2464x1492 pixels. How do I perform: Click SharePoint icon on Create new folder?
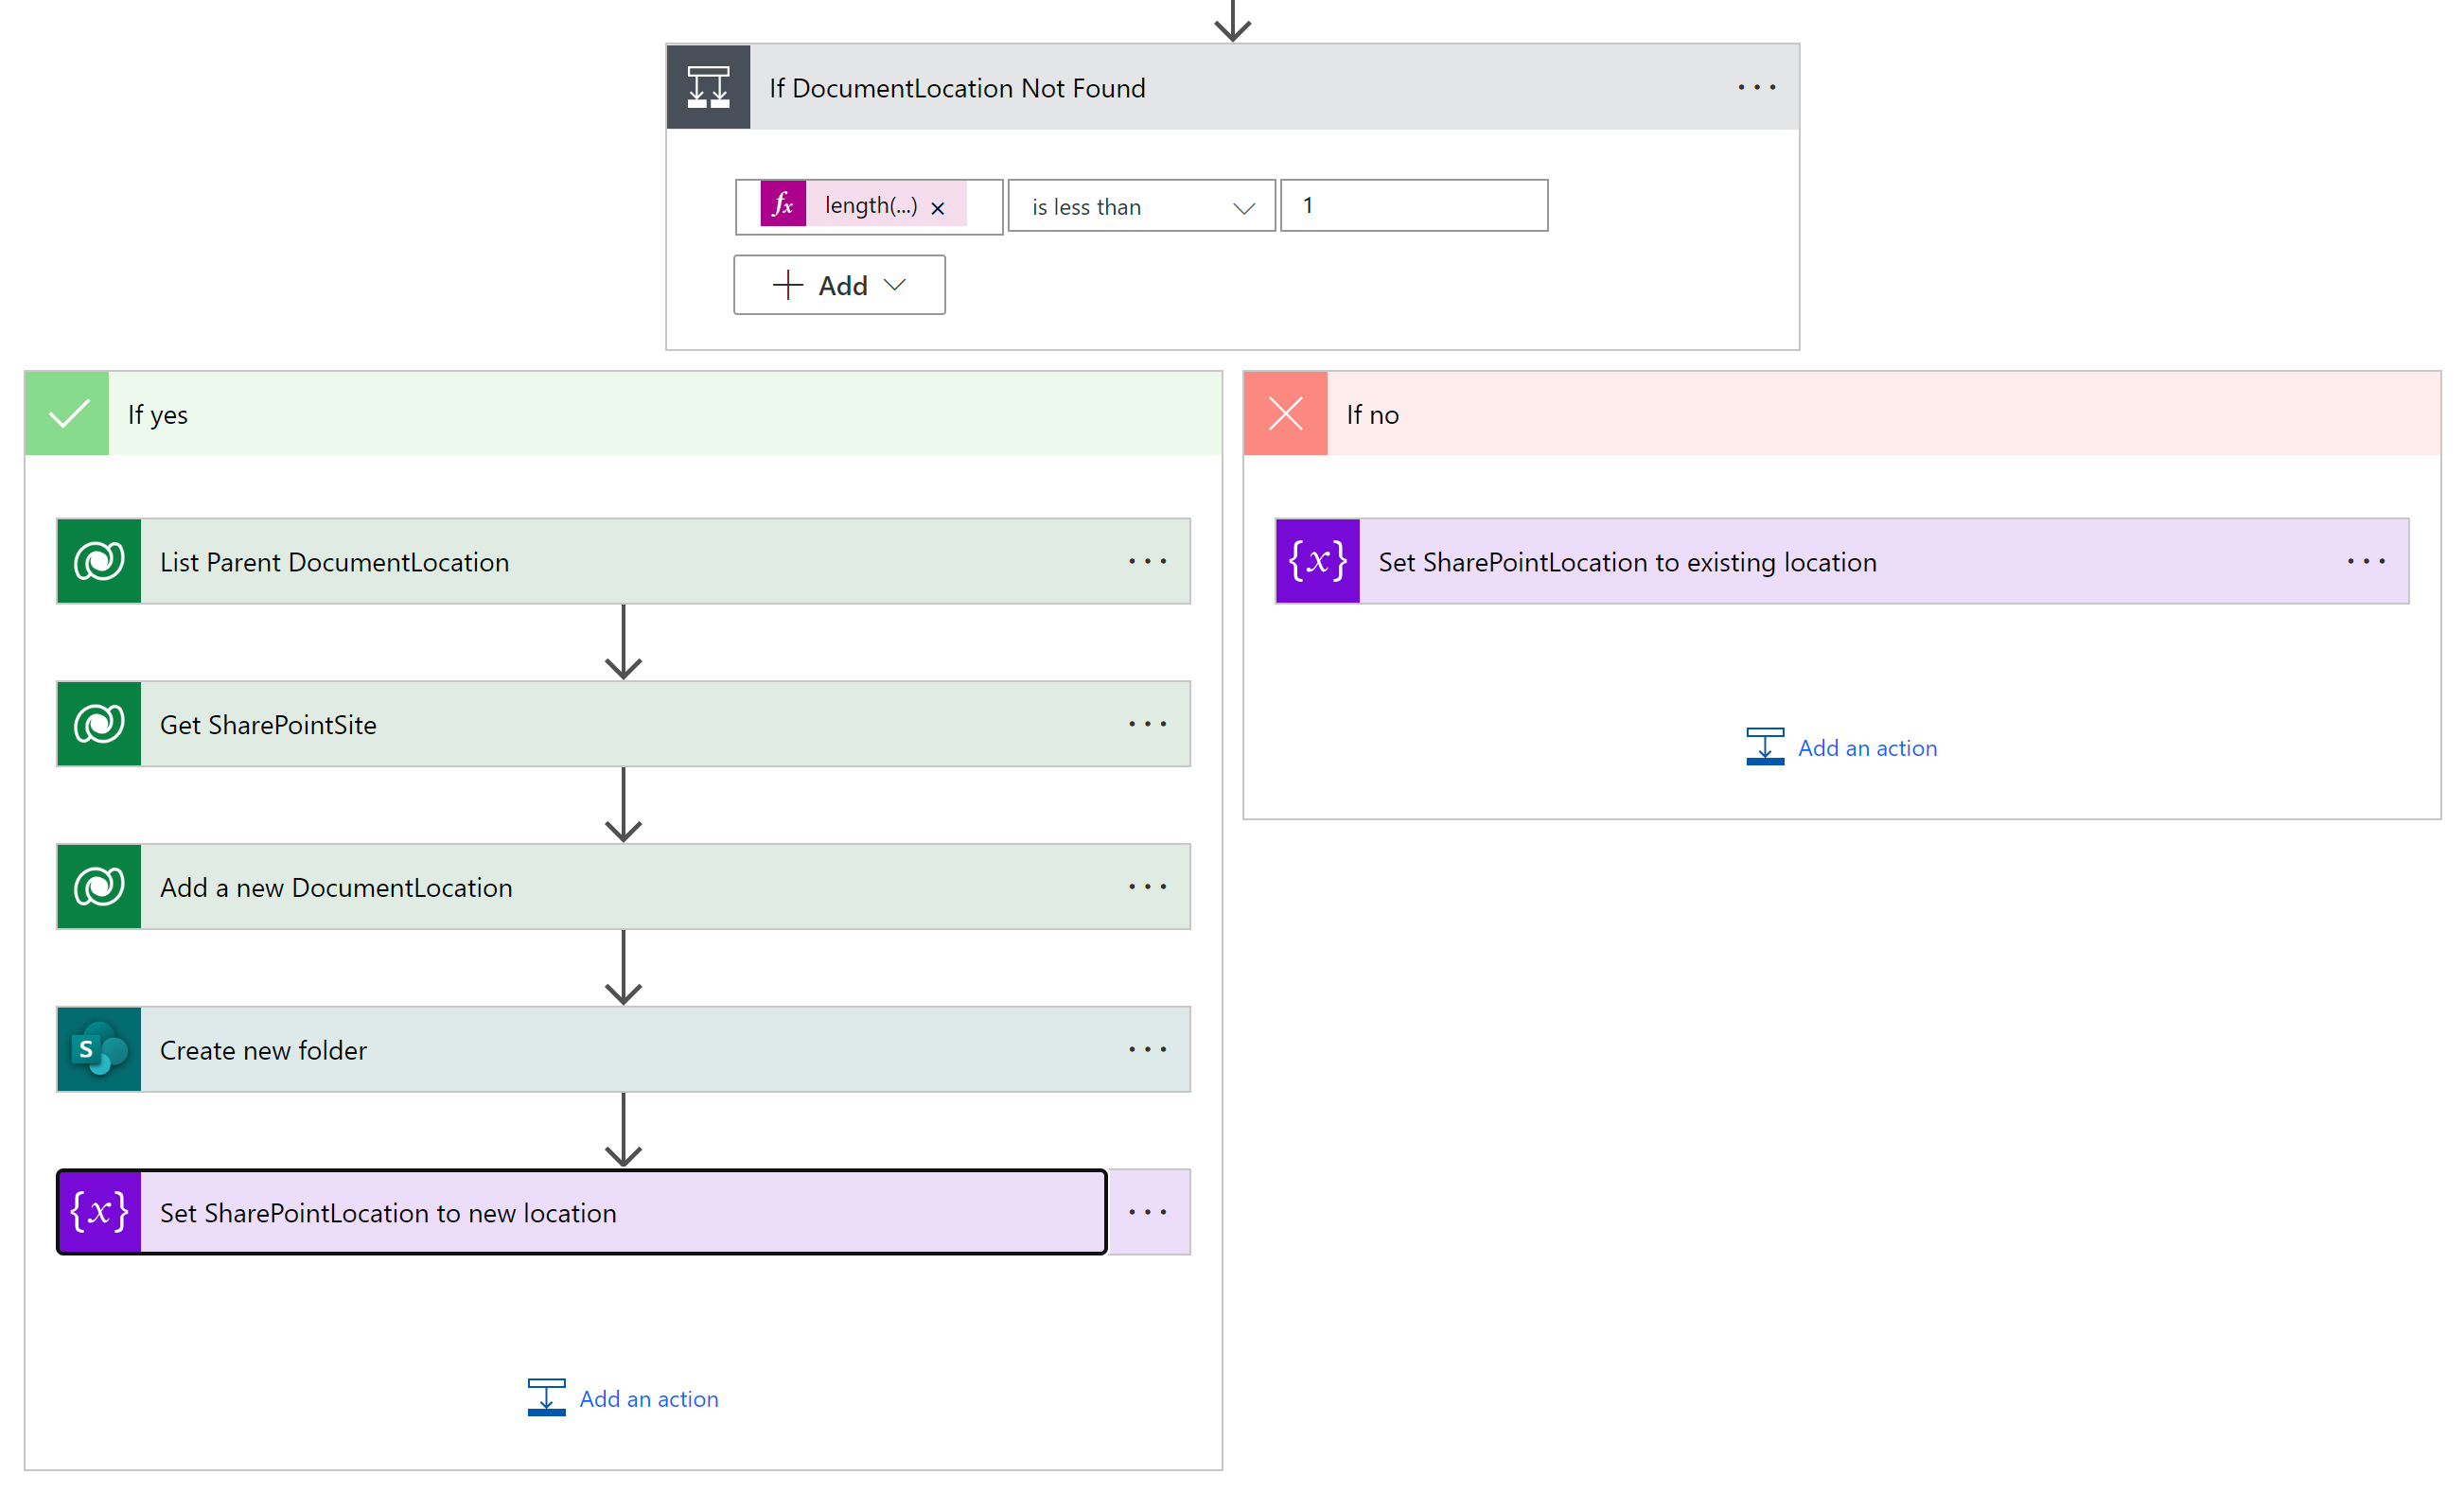99,1049
